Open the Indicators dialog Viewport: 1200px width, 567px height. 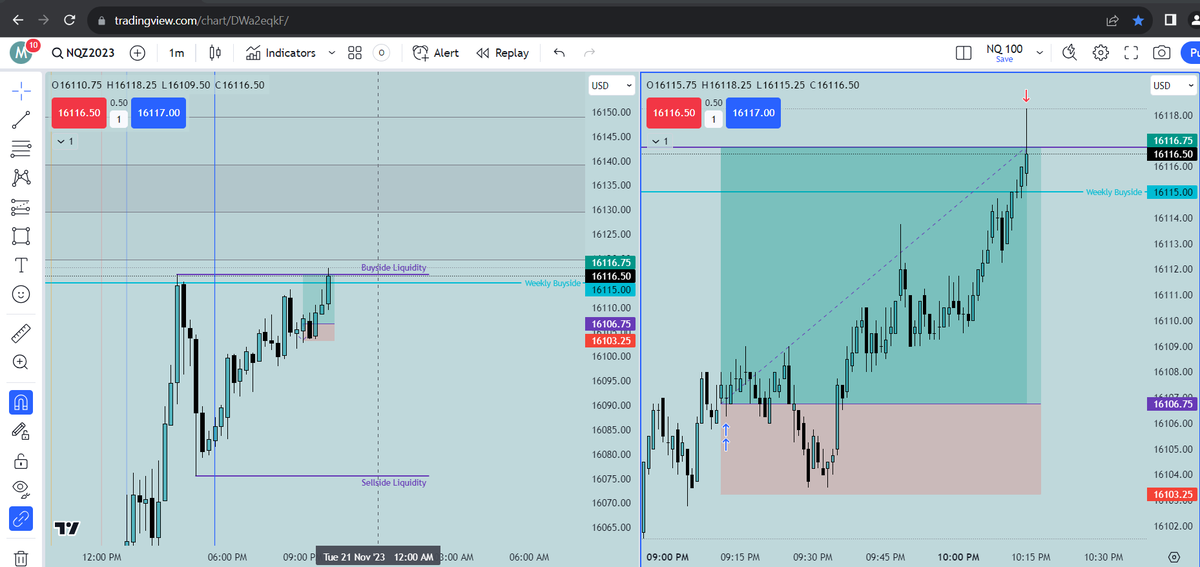pos(280,53)
